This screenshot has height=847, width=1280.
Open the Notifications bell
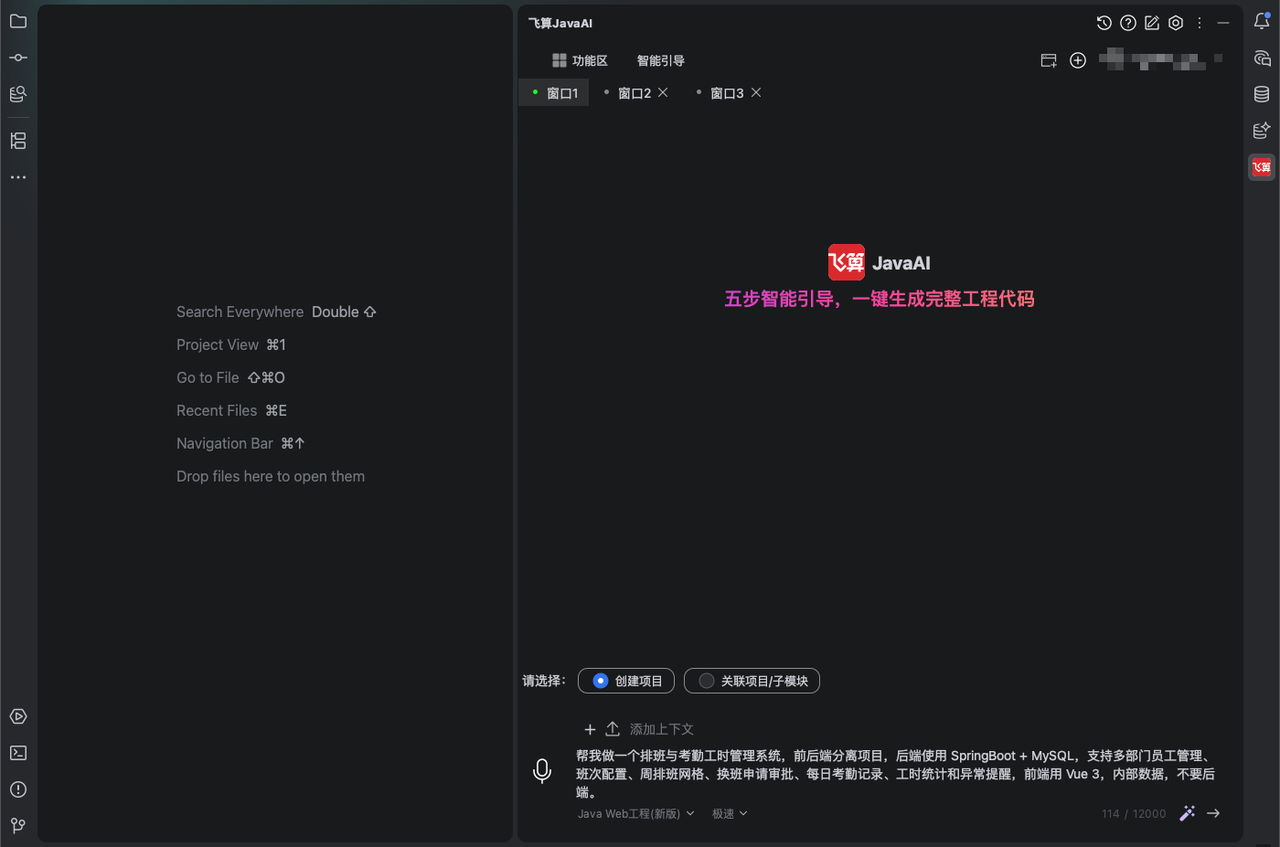click(1262, 21)
